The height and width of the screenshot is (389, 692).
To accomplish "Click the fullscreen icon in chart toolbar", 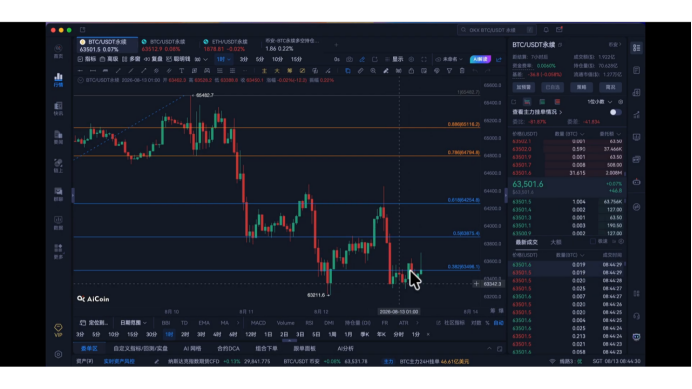I will (424, 59).
